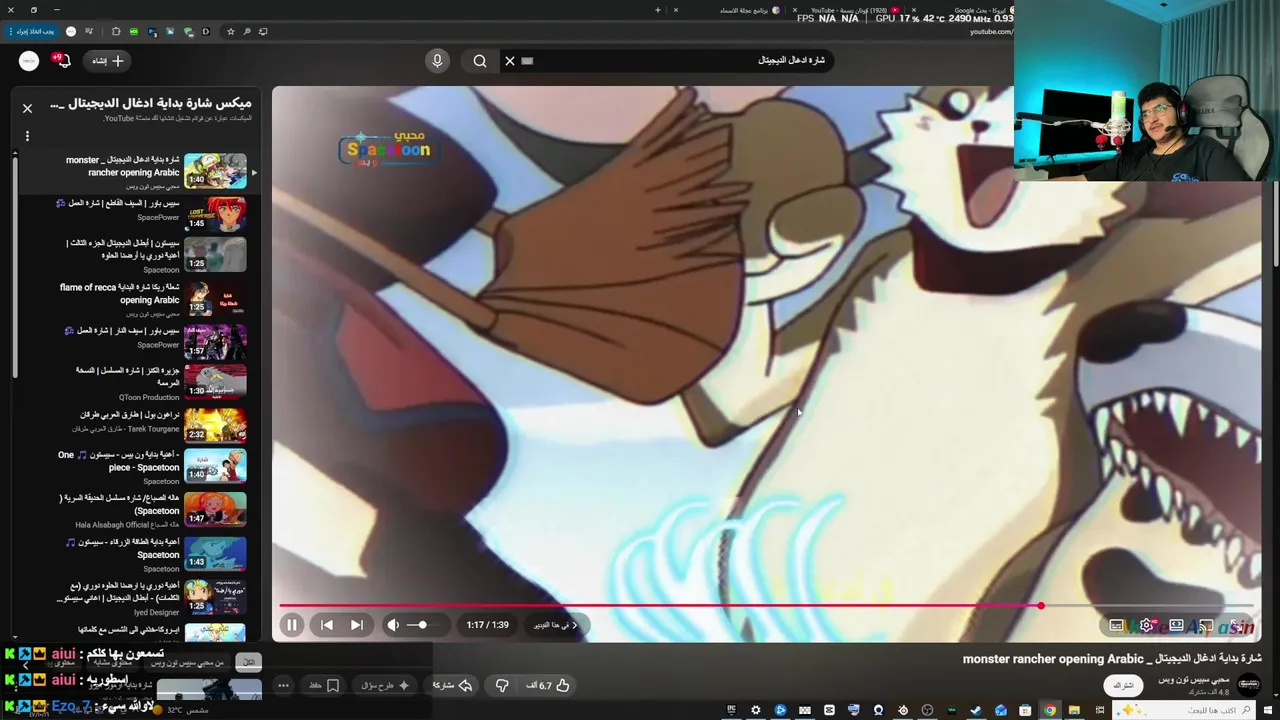Open notifications bell with 9+ badge

(x=63, y=61)
